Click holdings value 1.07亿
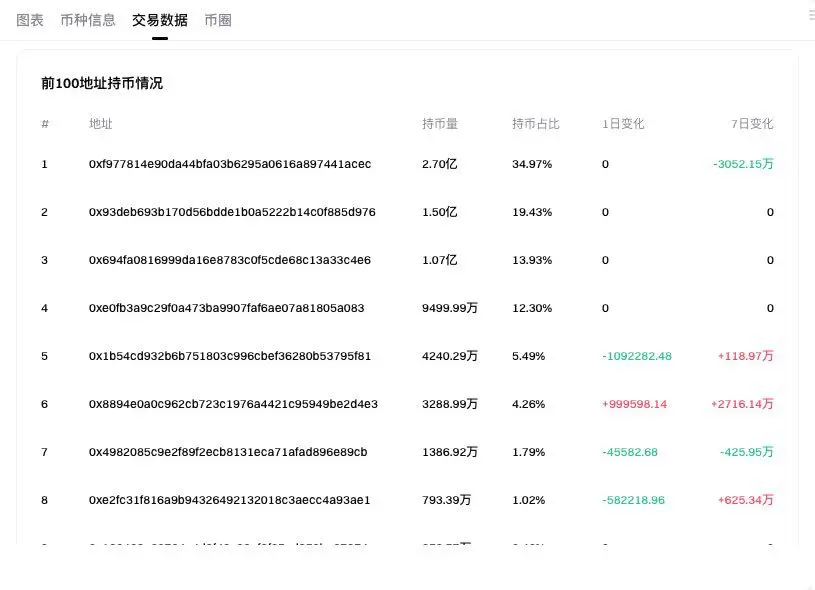 point(440,260)
